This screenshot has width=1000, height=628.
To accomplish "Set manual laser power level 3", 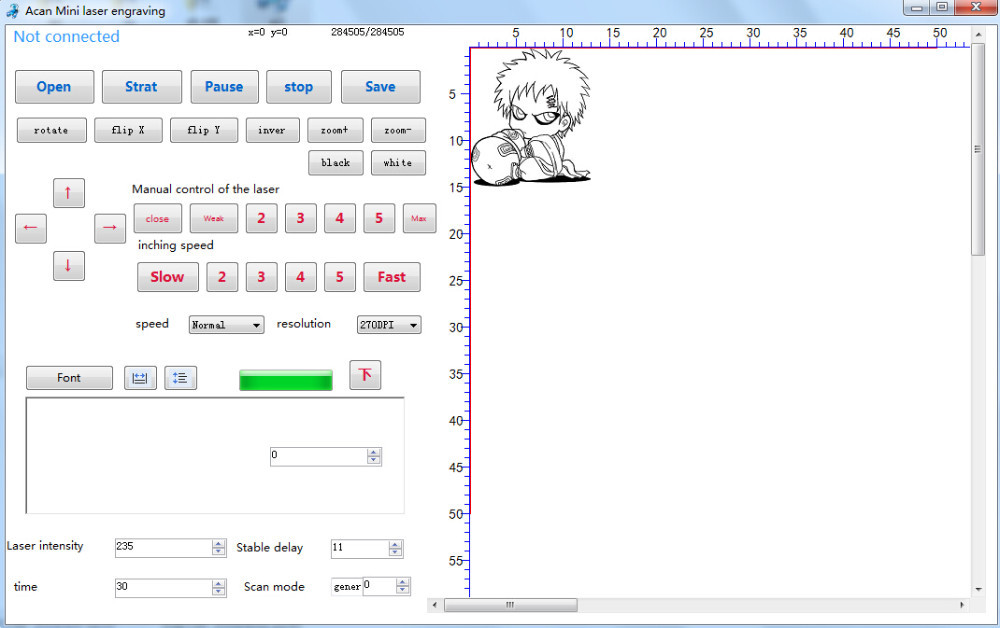I will point(300,219).
